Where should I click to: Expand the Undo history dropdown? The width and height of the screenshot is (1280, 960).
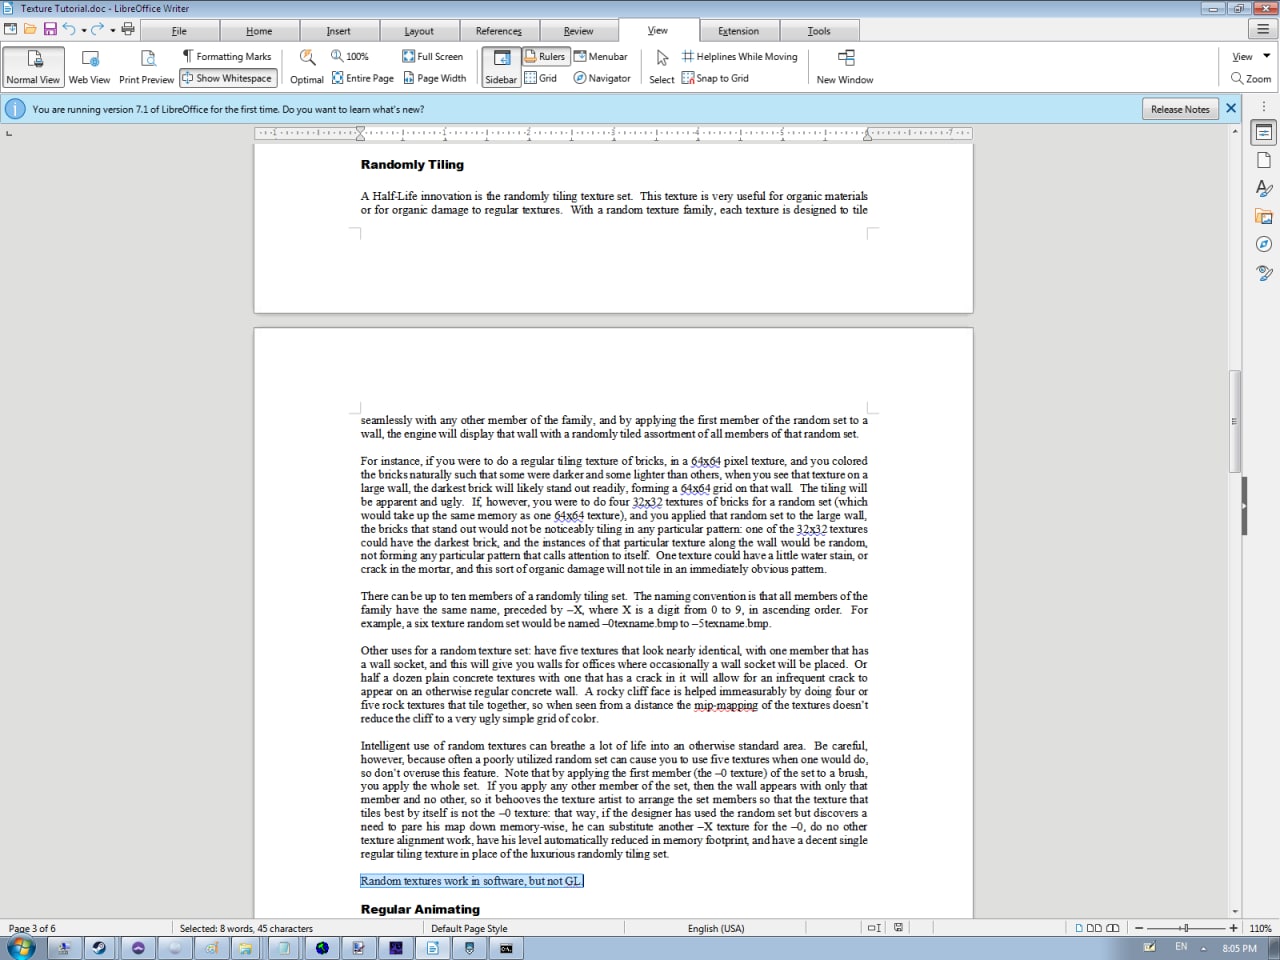pos(84,30)
